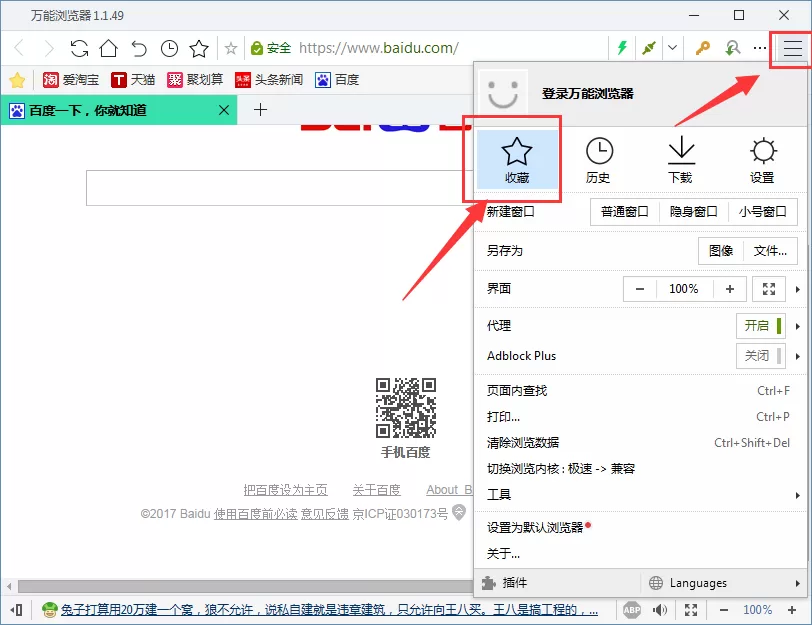Click the undo closed tab icon

(x=139, y=48)
